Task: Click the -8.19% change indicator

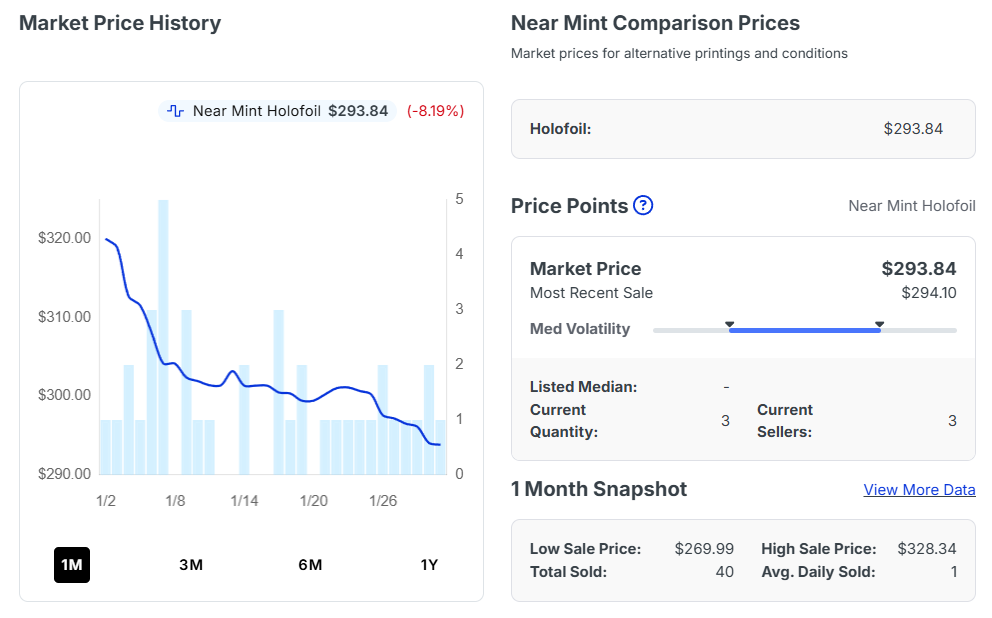Action: 435,111
